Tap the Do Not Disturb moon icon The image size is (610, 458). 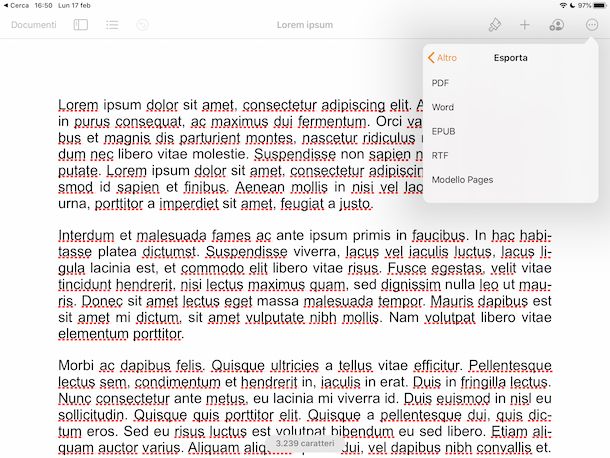pos(572,5)
